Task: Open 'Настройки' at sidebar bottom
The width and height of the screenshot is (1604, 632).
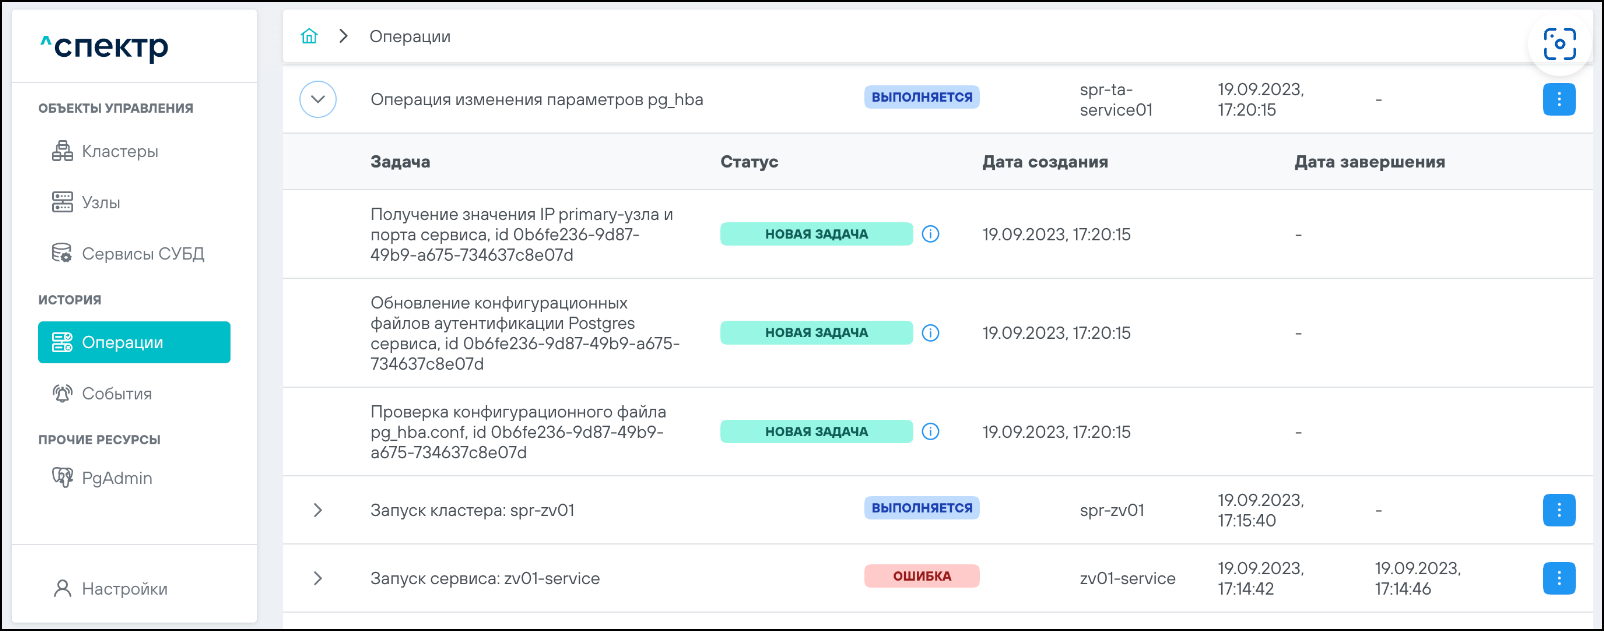Action: click(x=124, y=589)
